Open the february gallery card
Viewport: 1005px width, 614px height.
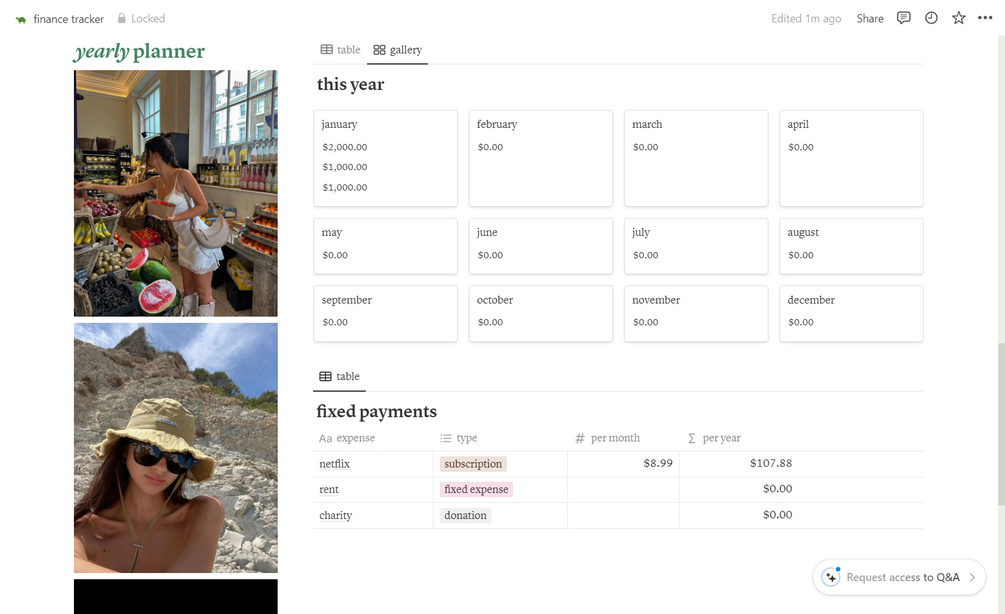(540, 158)
